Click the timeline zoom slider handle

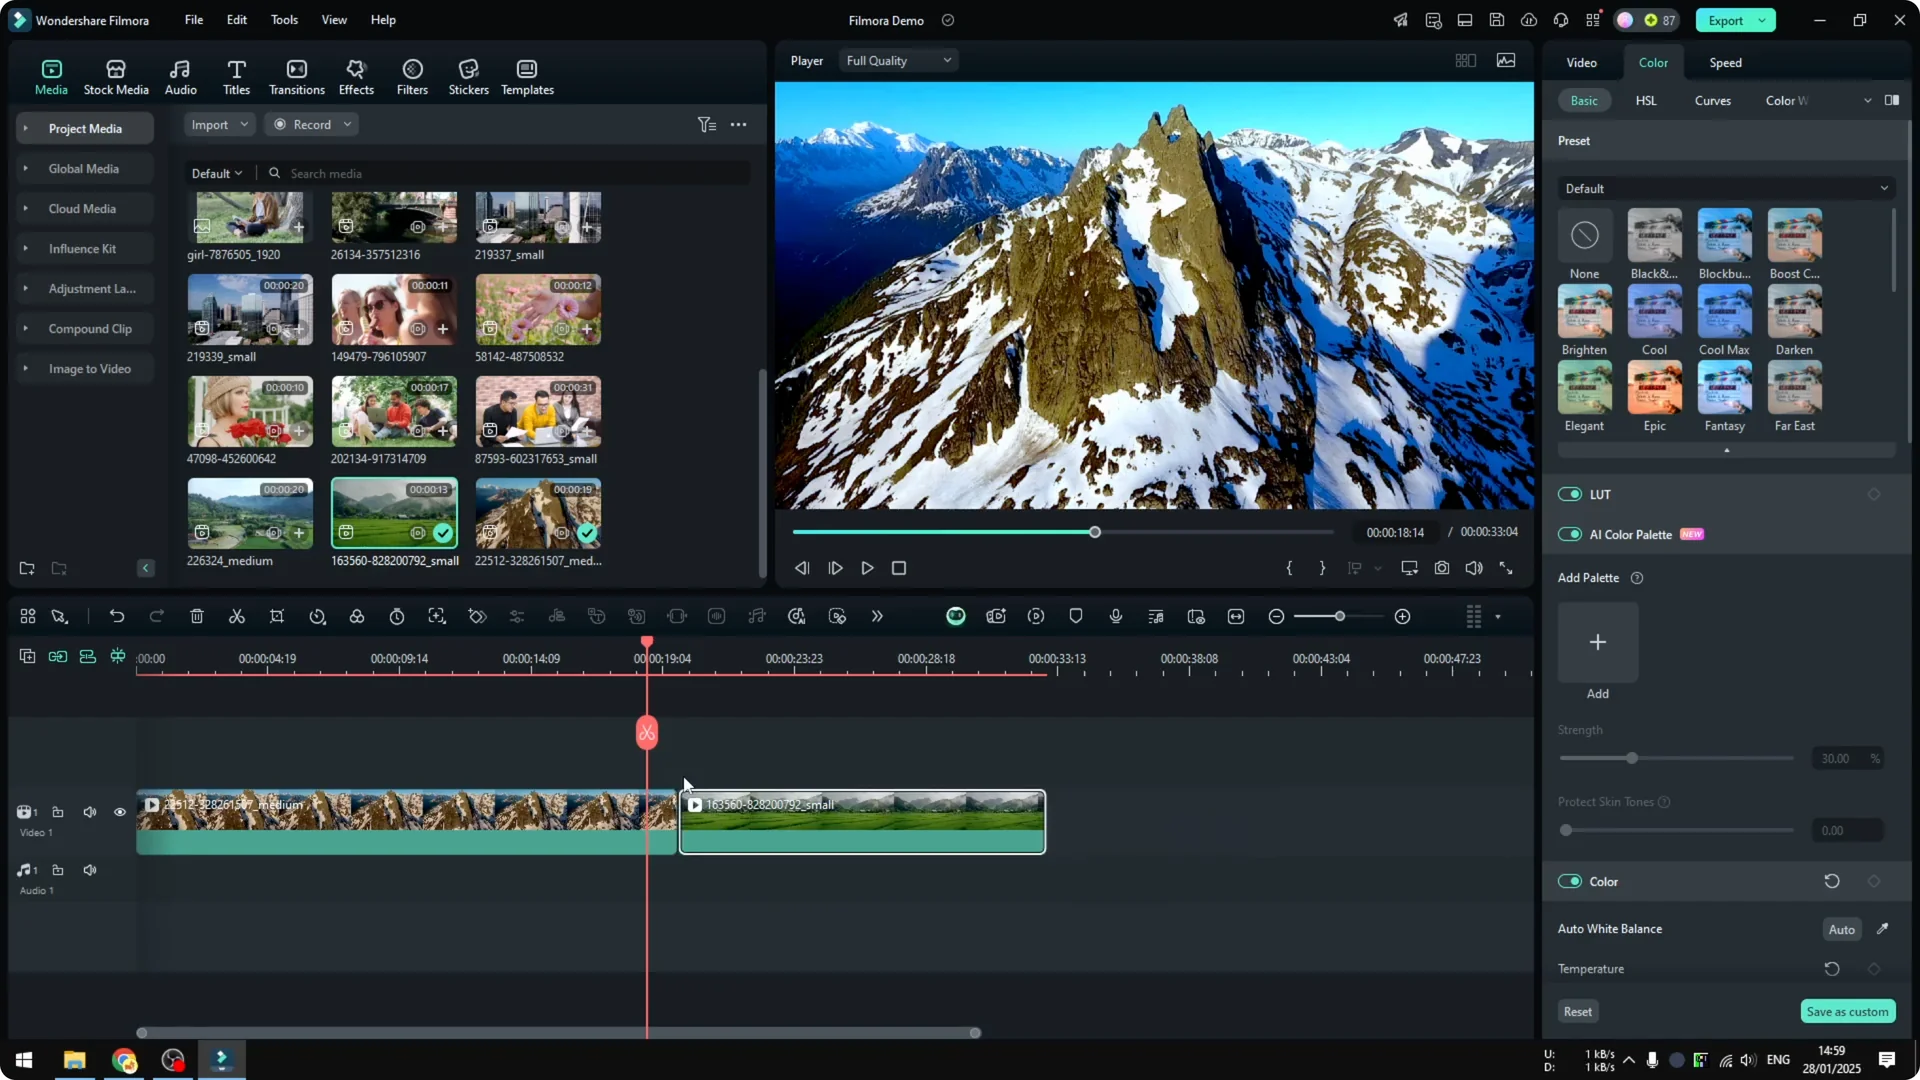tap(1339, 617)
